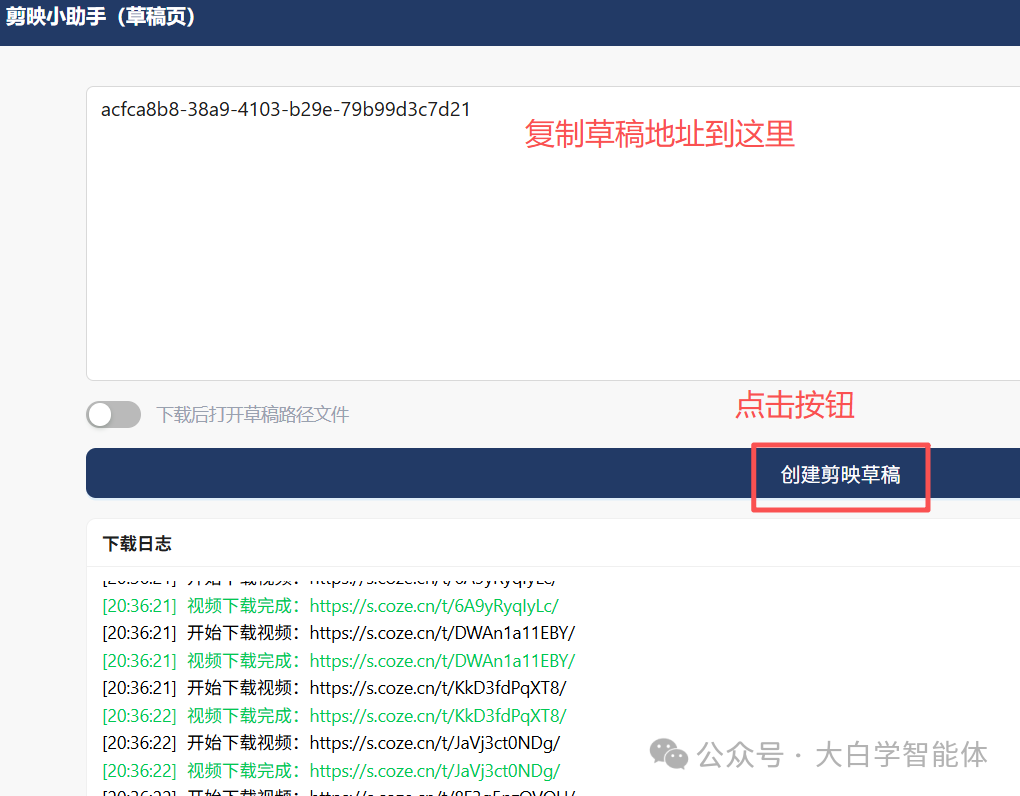Click log line 开始下载视频 DWAn1a11EBY
The image size is (1020, 796).
tap(339, 633)
